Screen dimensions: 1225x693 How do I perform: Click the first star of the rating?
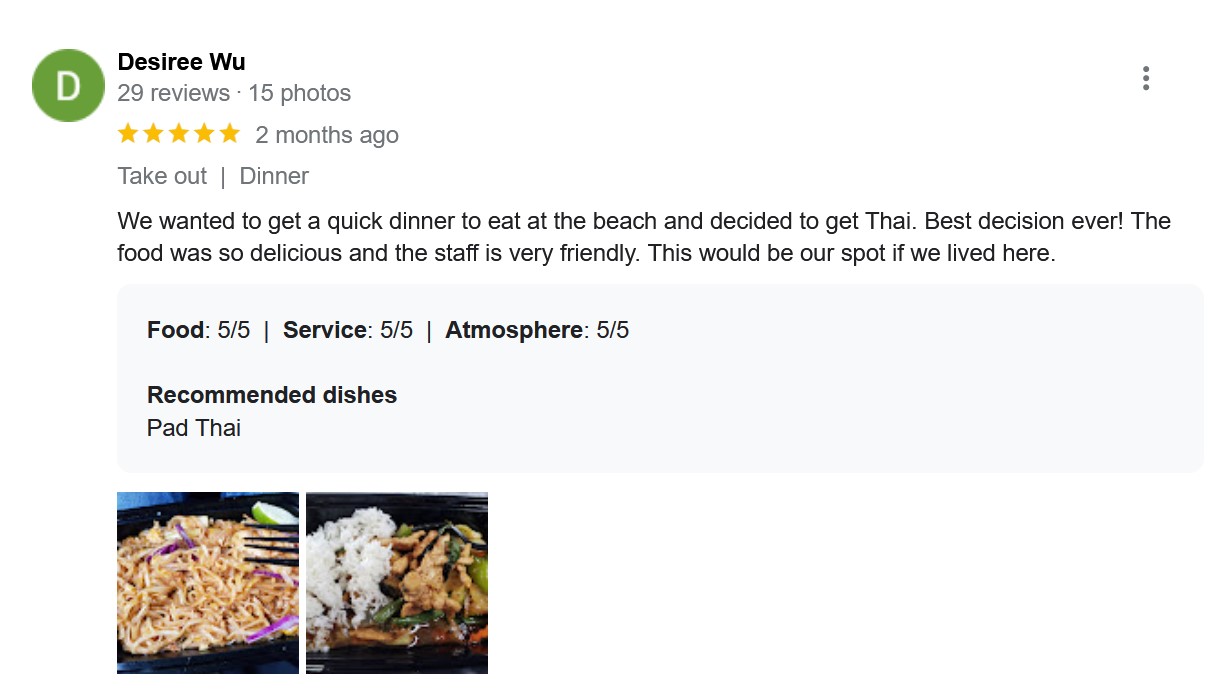128,134
